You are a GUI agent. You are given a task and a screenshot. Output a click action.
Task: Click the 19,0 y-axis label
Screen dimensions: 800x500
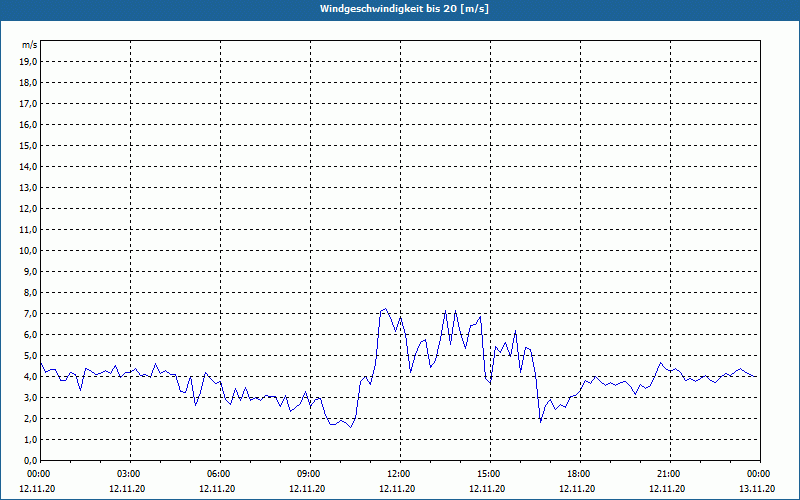[x=28, y=62]
